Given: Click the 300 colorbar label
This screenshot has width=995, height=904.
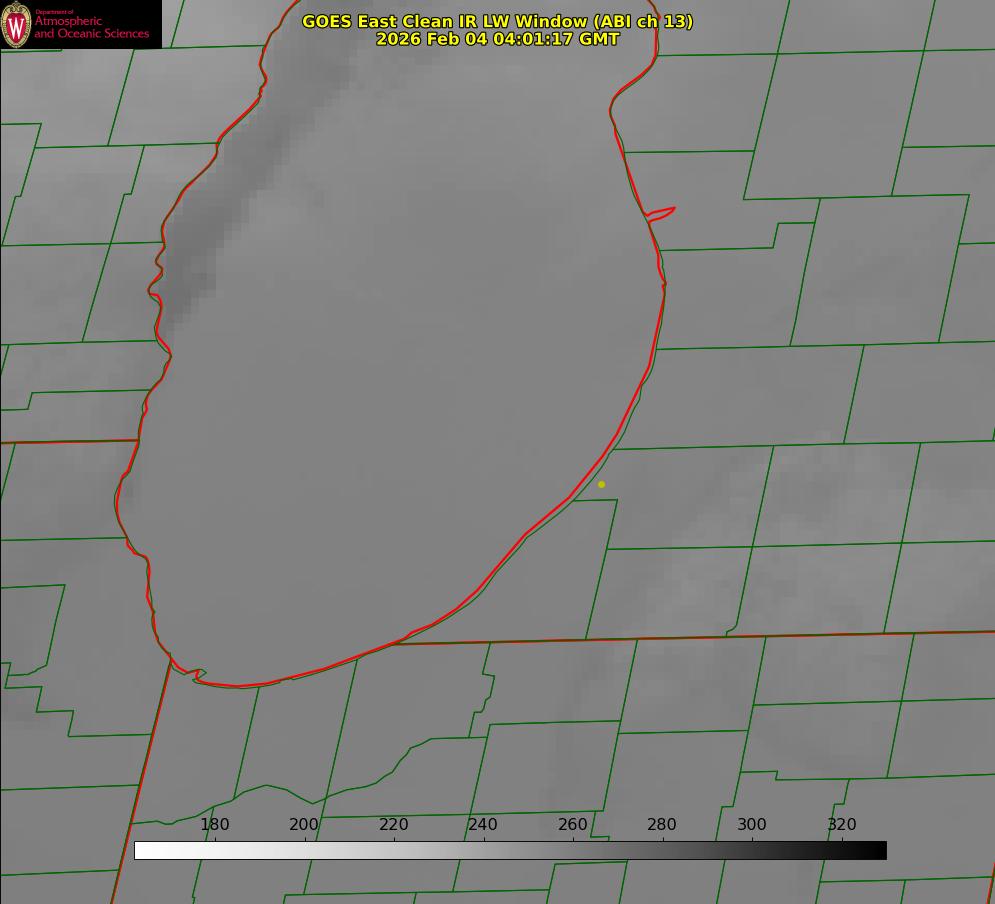Looking at the screenshot, I should click(752, 824).
